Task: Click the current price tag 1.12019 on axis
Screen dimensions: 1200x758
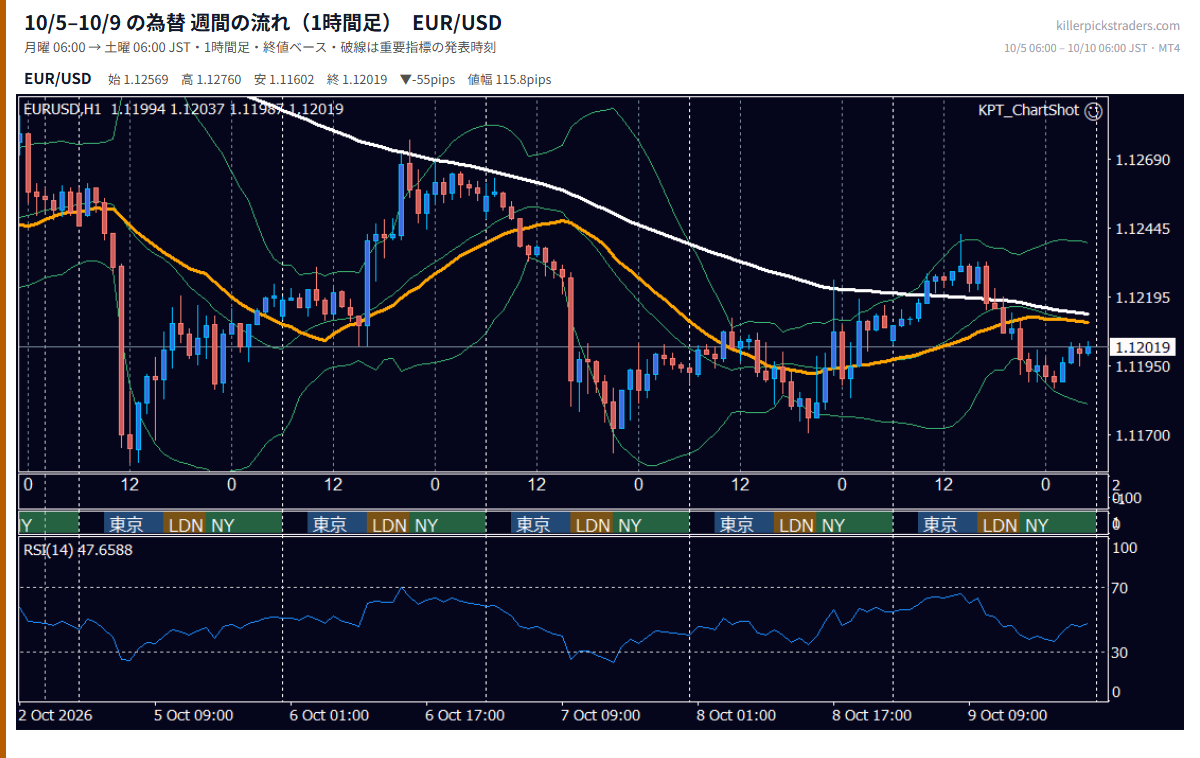Action: (1143, 347)
